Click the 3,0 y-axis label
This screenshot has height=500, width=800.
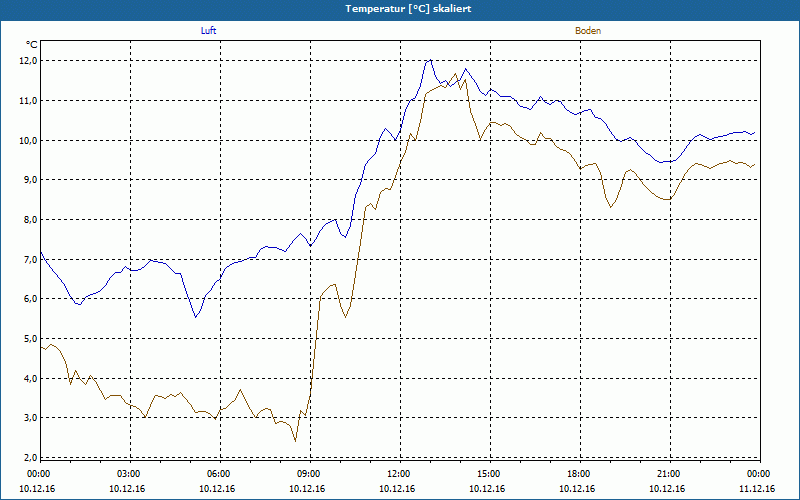click(x=31, y=417)
